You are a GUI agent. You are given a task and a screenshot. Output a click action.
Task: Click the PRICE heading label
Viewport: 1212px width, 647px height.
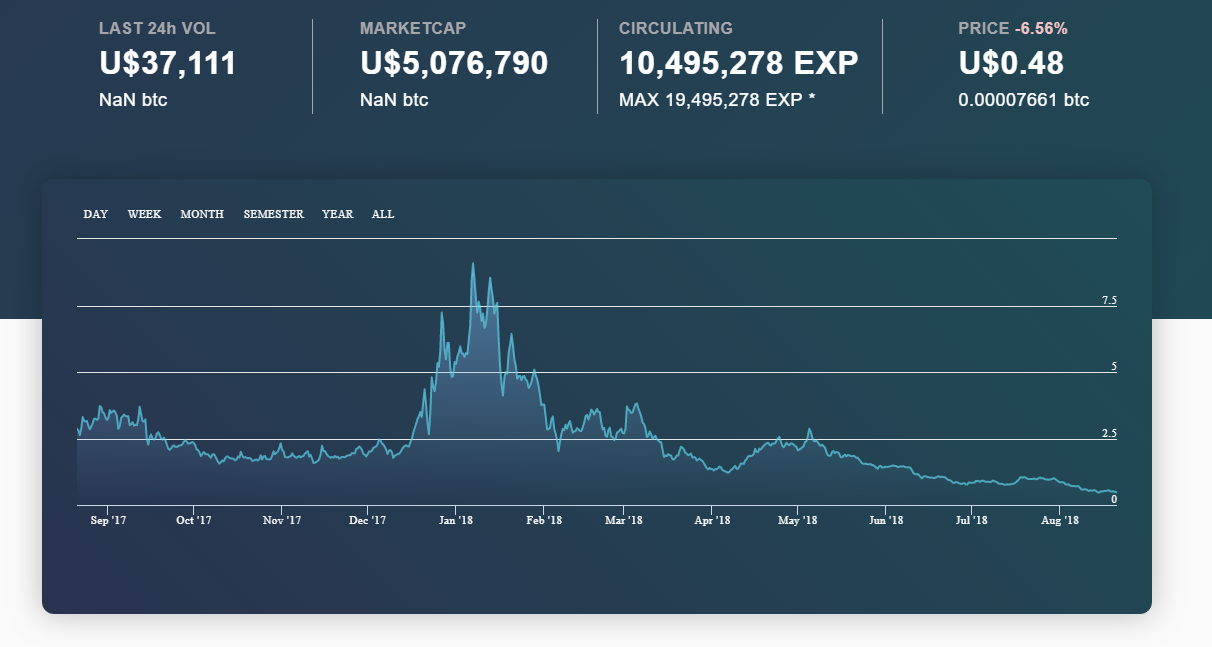[984, 29]
